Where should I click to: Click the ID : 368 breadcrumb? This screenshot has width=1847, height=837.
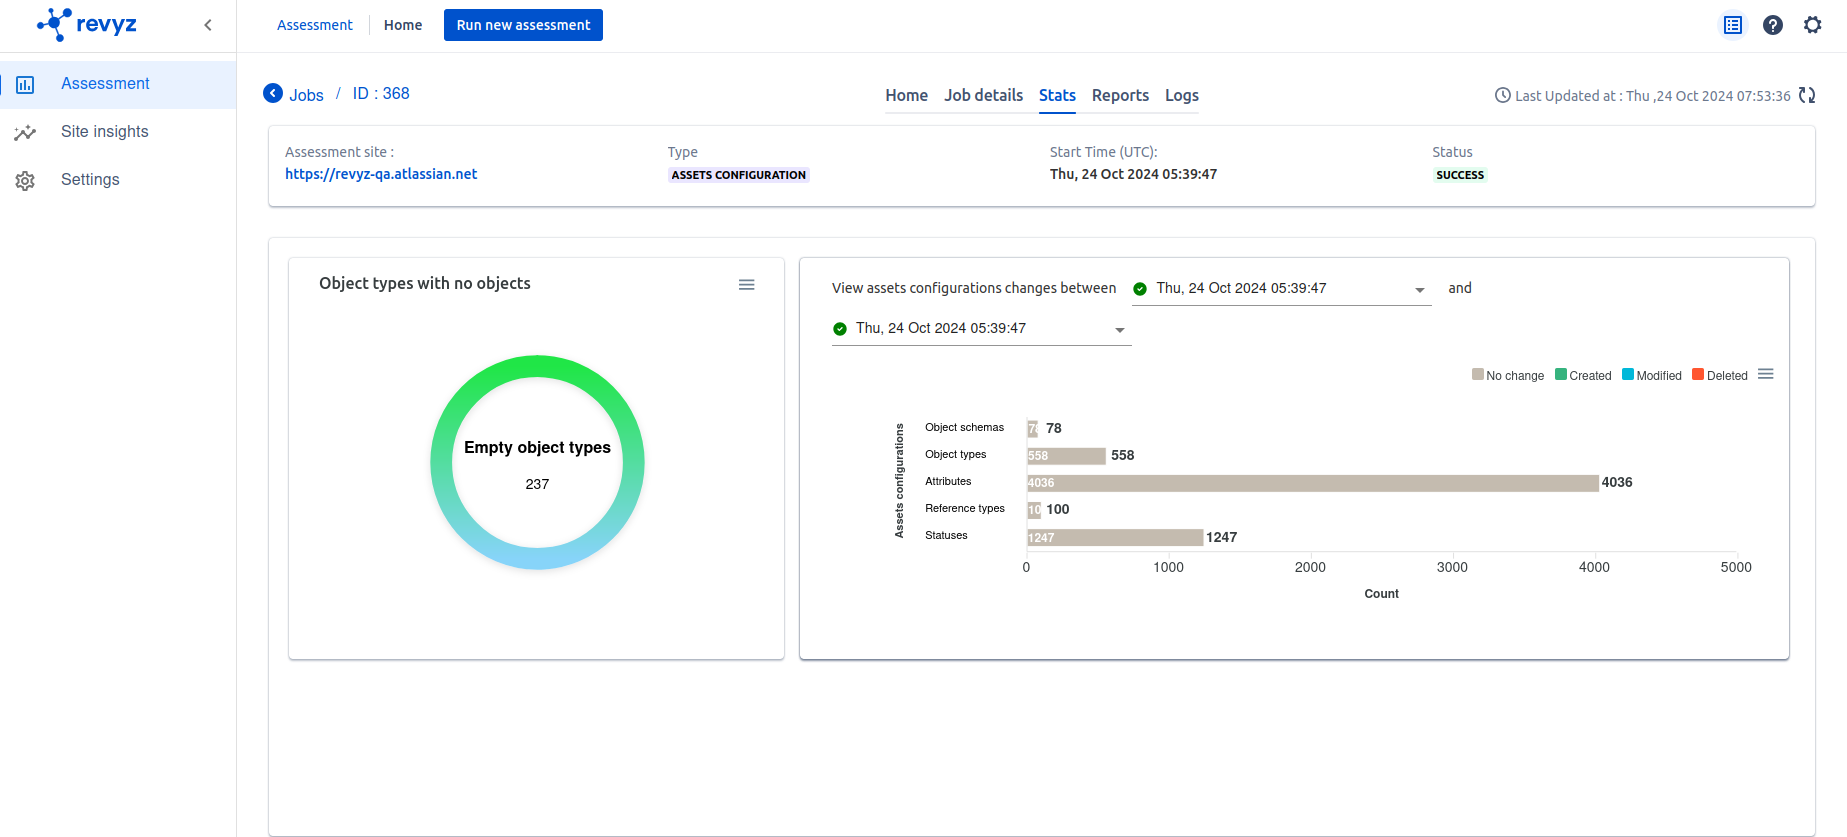pos(381,93)
